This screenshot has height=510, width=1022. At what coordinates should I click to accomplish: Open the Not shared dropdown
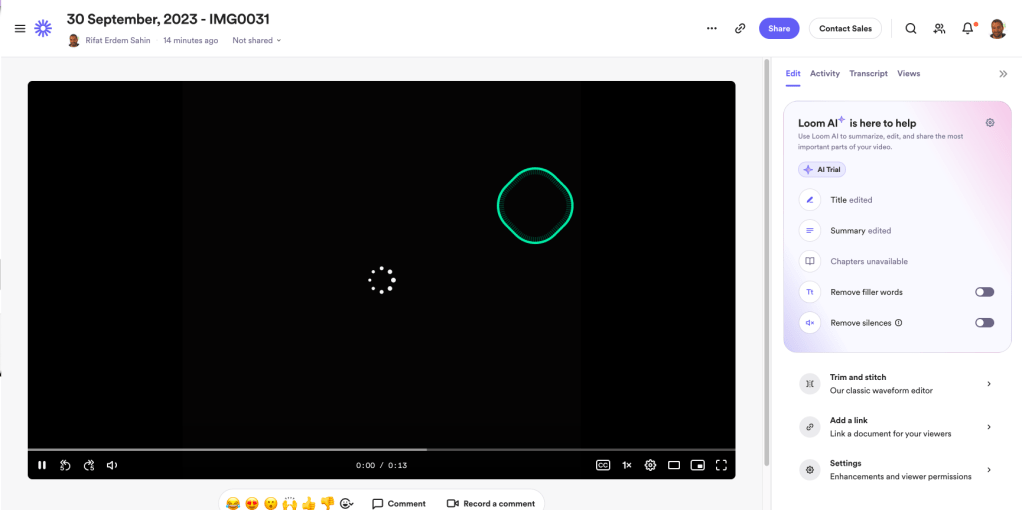point(257,40)
